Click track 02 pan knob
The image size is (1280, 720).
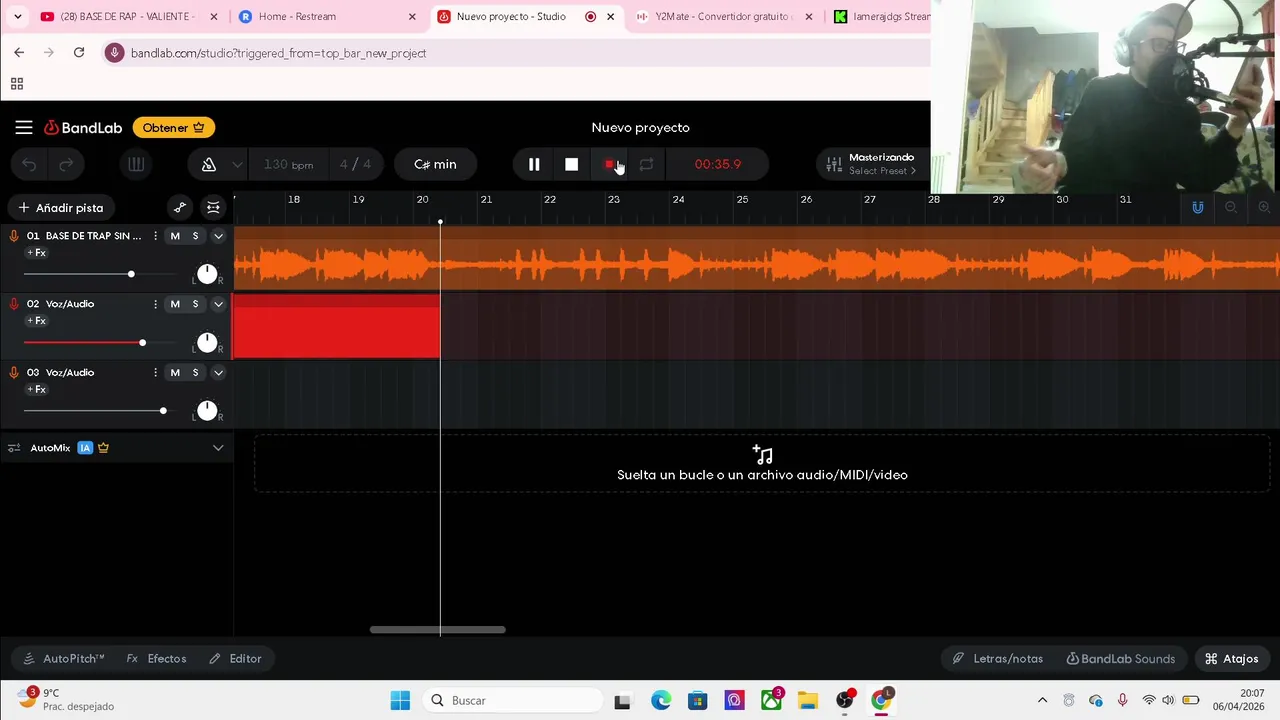(207, 343)
